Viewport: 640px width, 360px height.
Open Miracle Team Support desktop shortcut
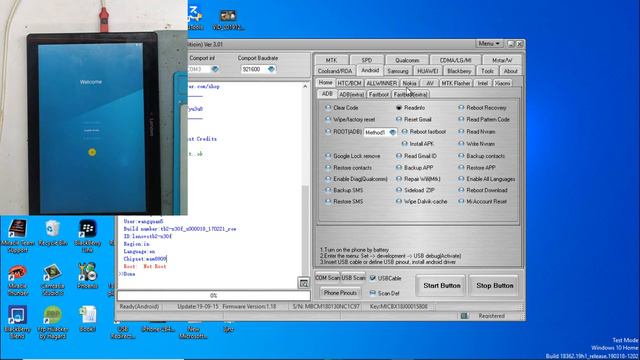17,236
